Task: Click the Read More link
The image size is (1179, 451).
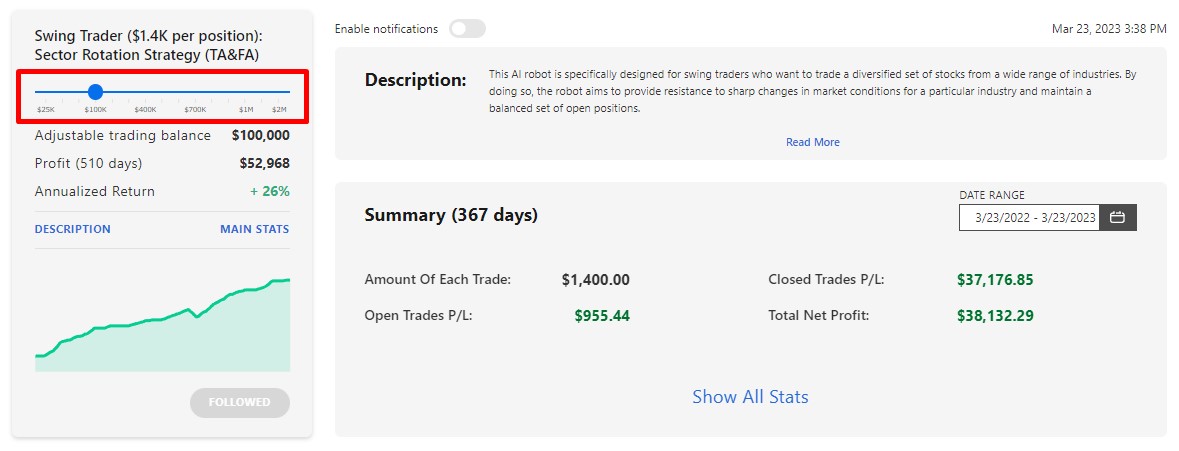Action: [x=813, y=142]
